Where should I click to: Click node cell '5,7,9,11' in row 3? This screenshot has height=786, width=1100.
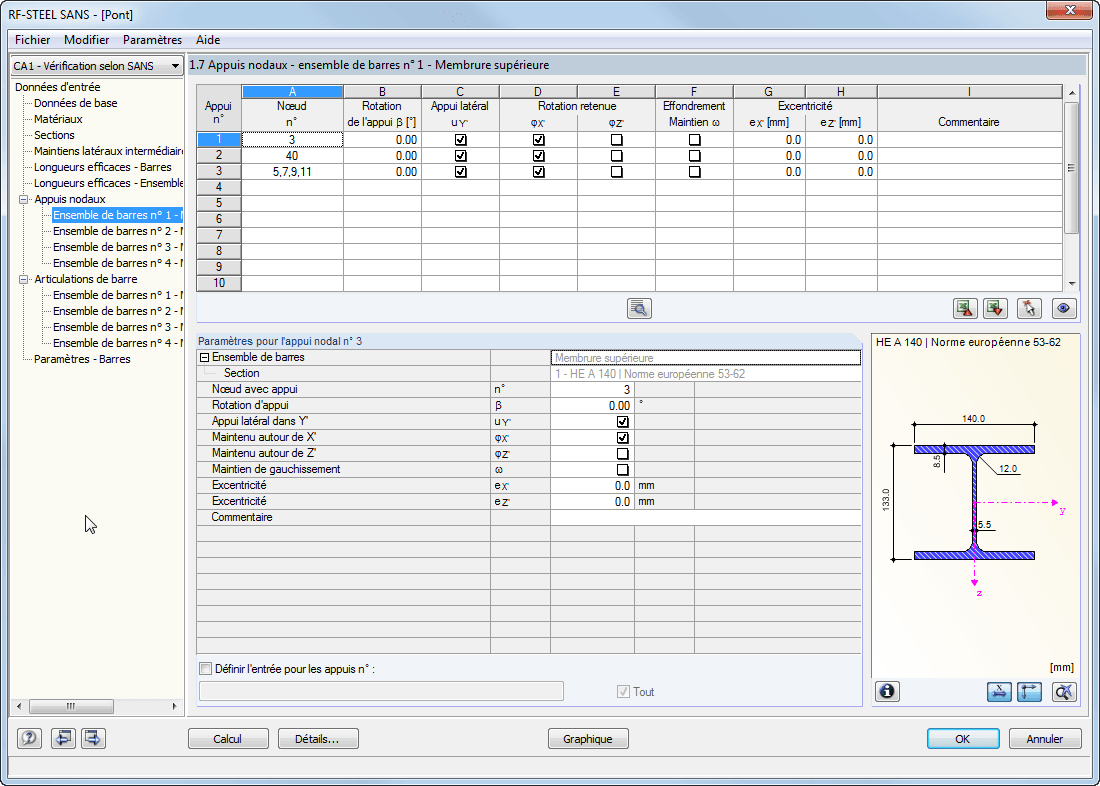point(292,171)
